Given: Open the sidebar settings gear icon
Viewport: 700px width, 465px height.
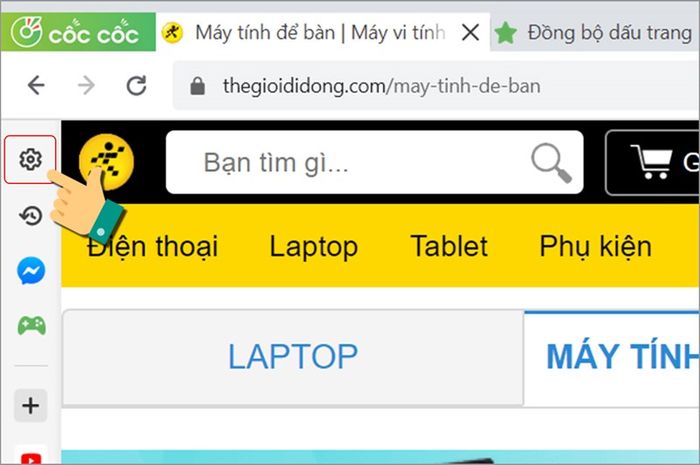Looking at the screenshot, I should coord(30,159).
